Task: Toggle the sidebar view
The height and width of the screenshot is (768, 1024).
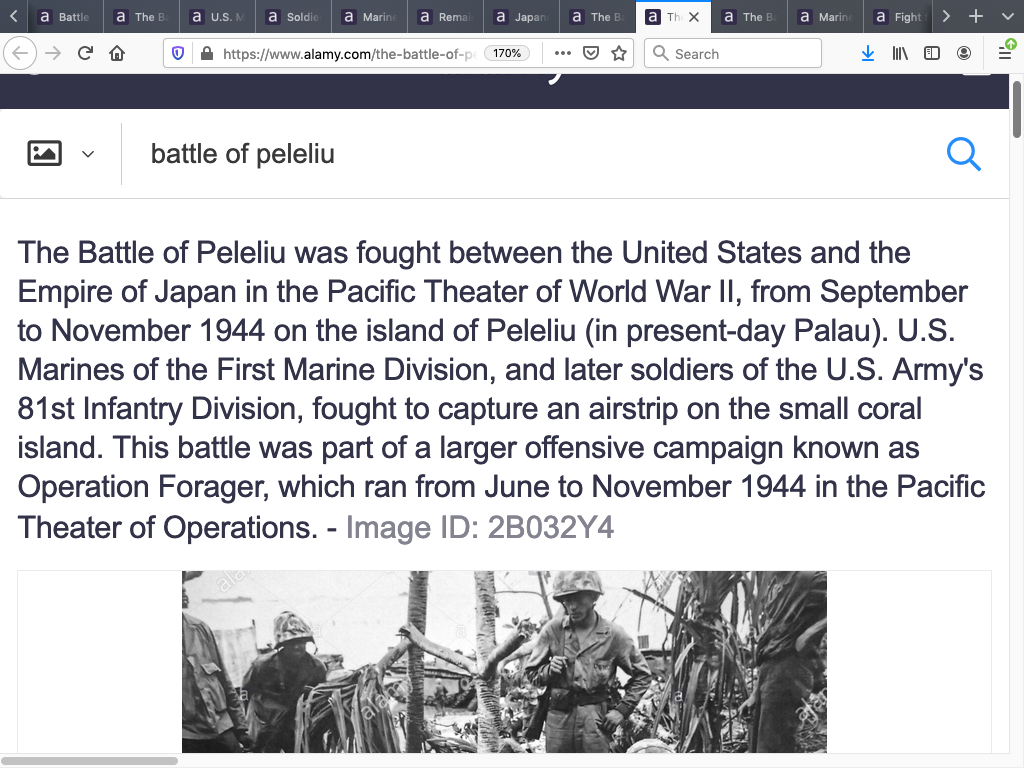Action: coord(931,53)
